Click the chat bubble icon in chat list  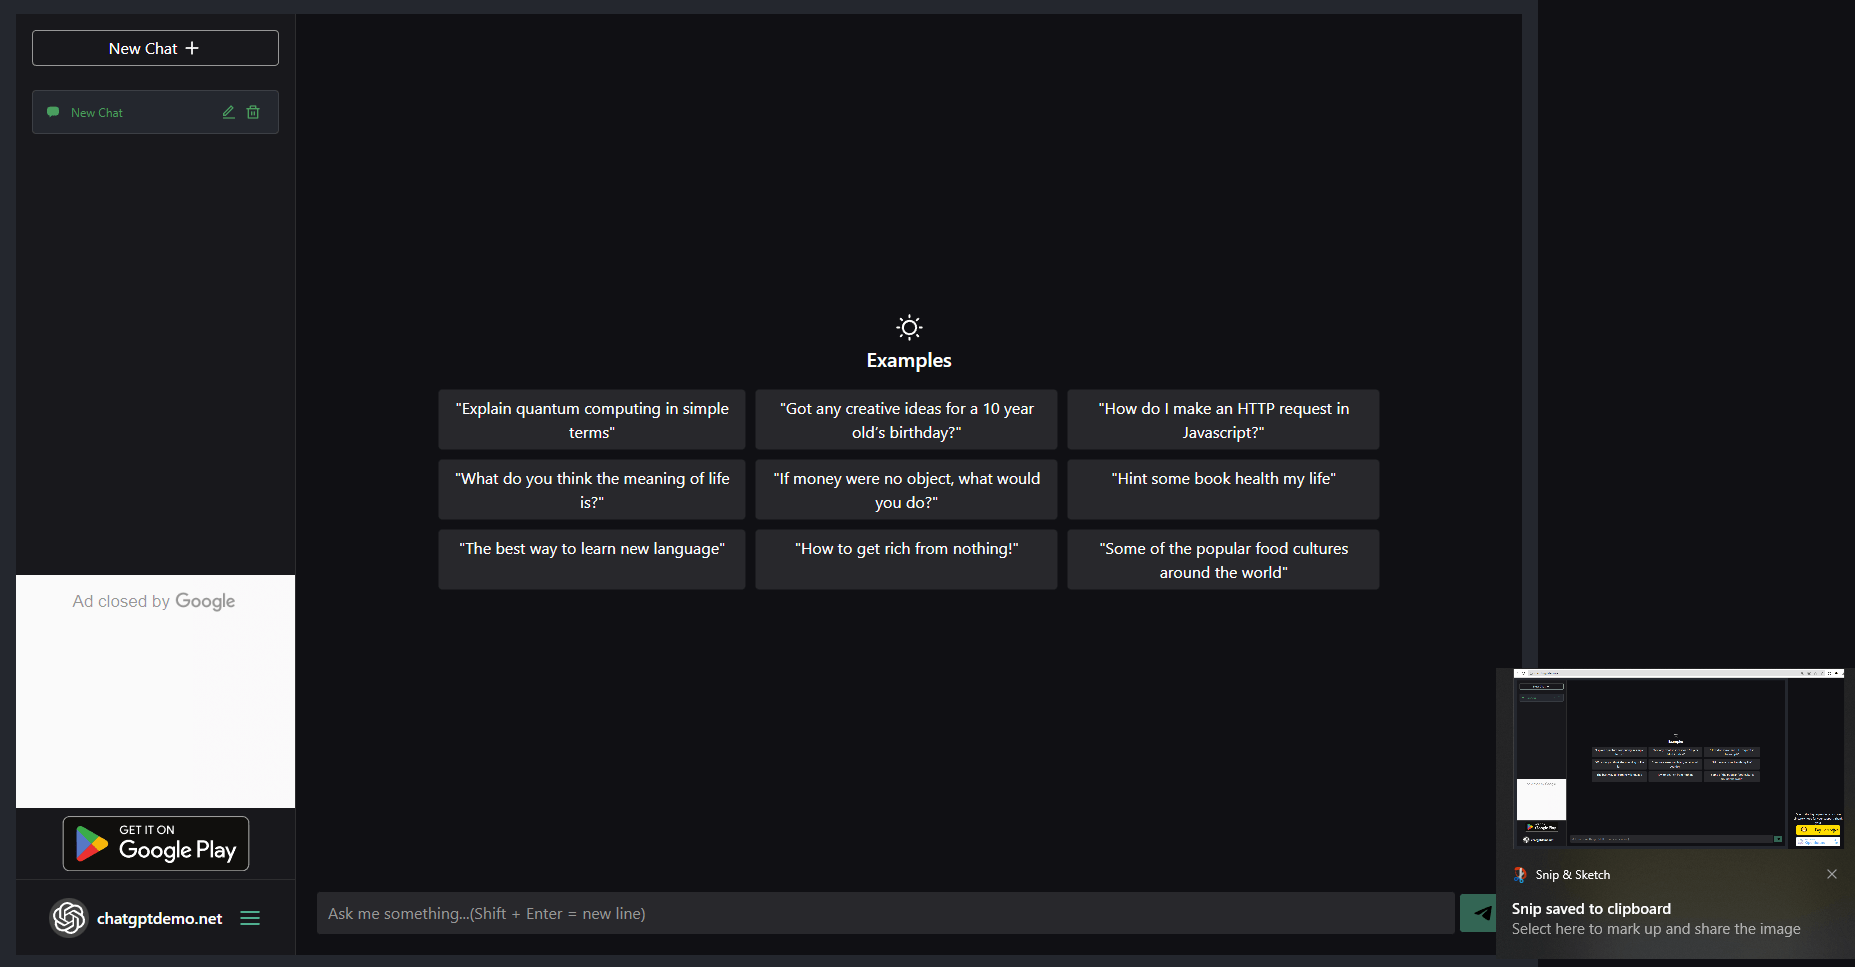[53, 112]
